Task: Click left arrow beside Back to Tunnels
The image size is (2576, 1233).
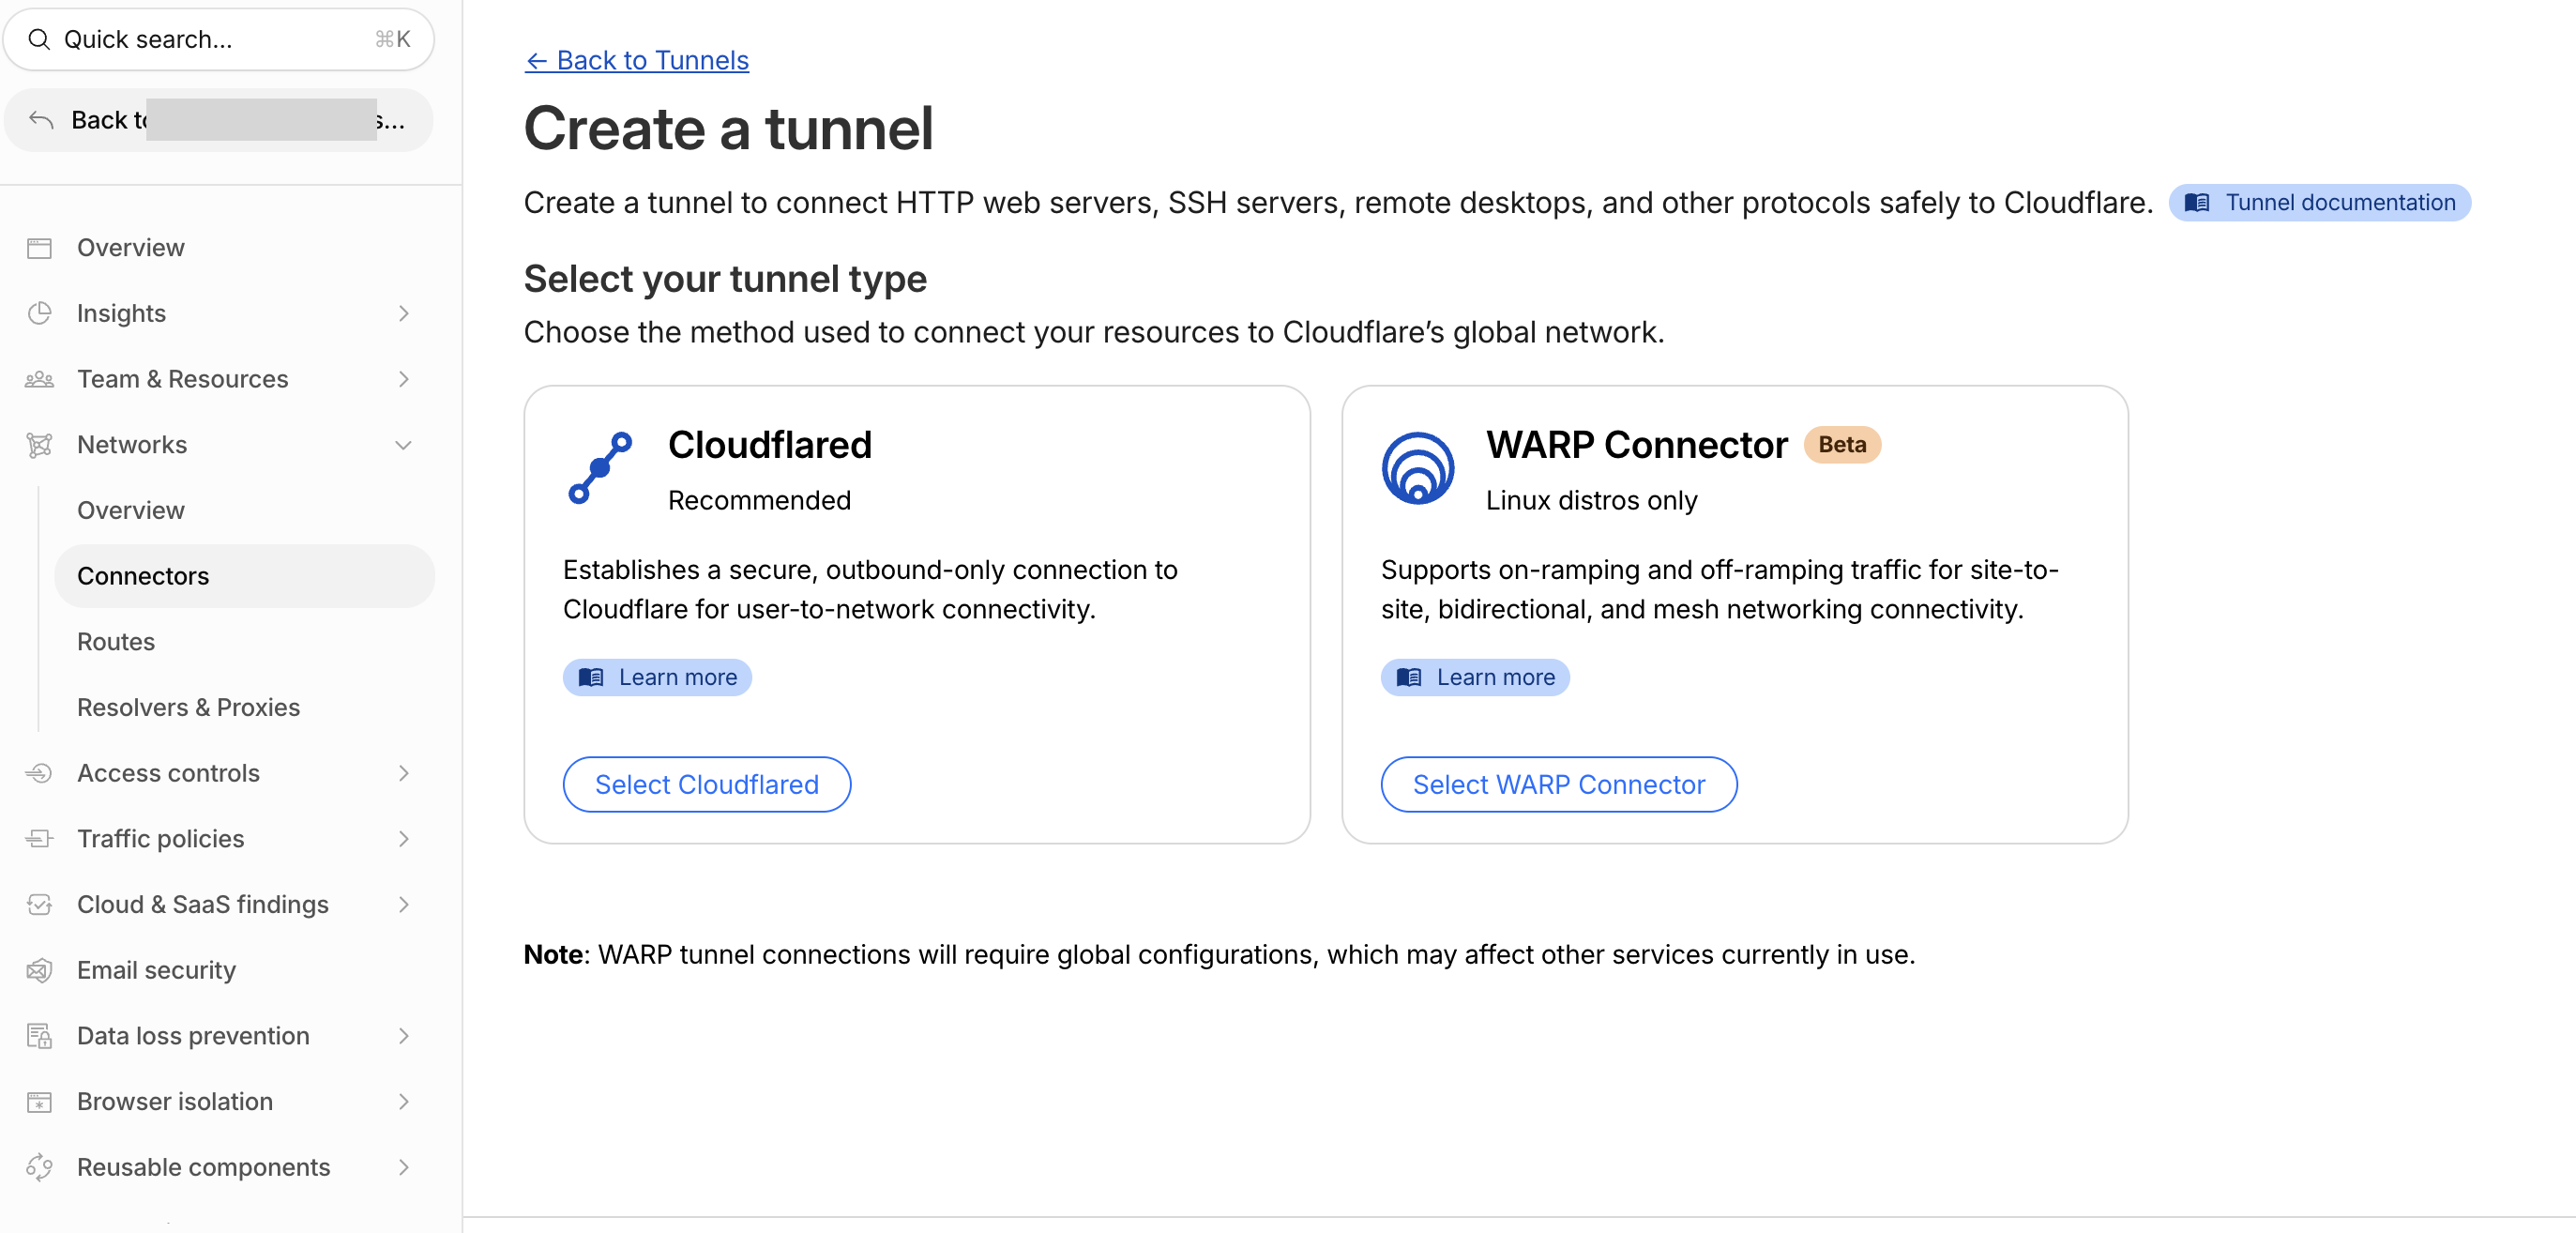Action: click(x=536, y=61)
